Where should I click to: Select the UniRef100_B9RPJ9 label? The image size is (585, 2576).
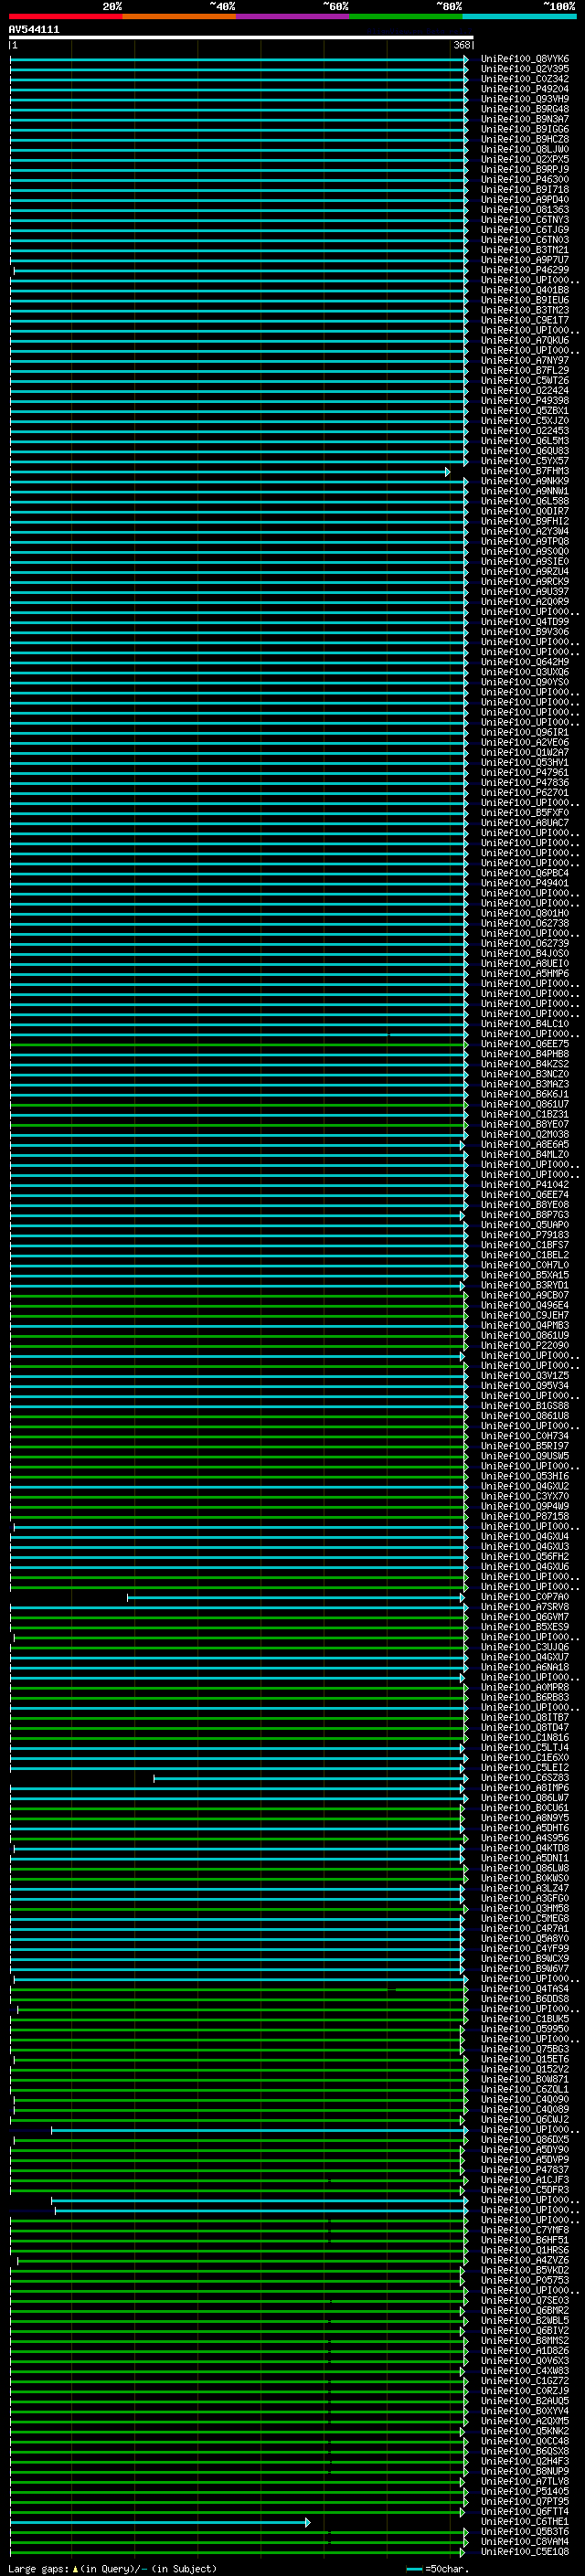(525, 169)
